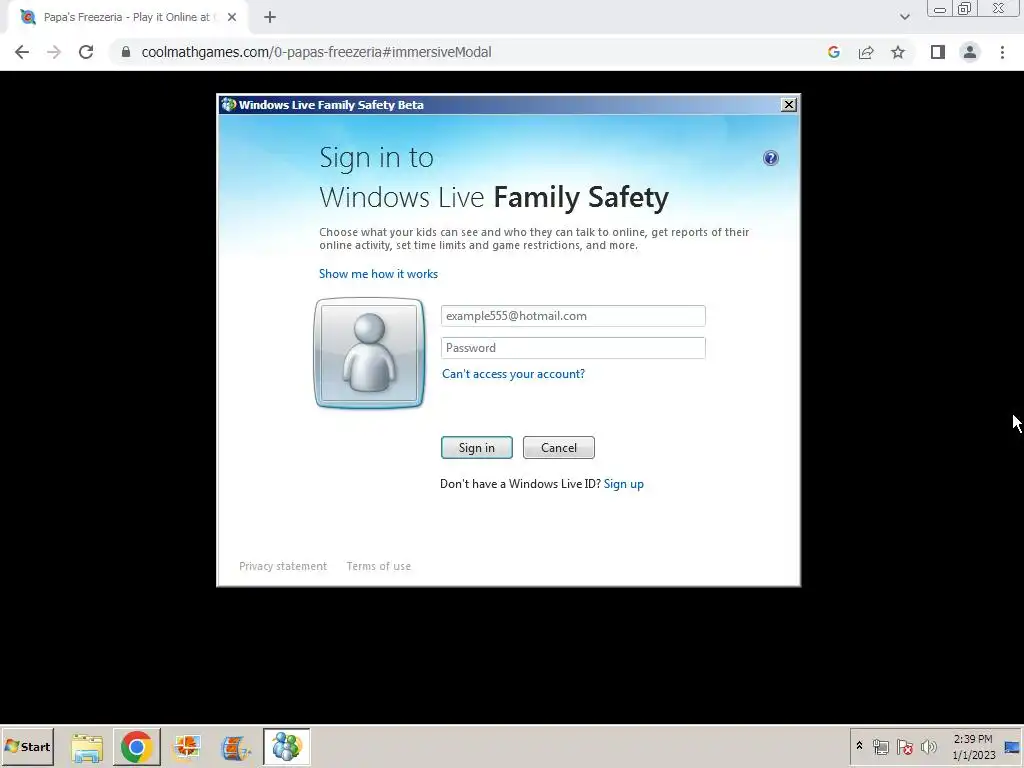Open Family Safety help question icon
1024x768 pixels.
click(771, 158)
